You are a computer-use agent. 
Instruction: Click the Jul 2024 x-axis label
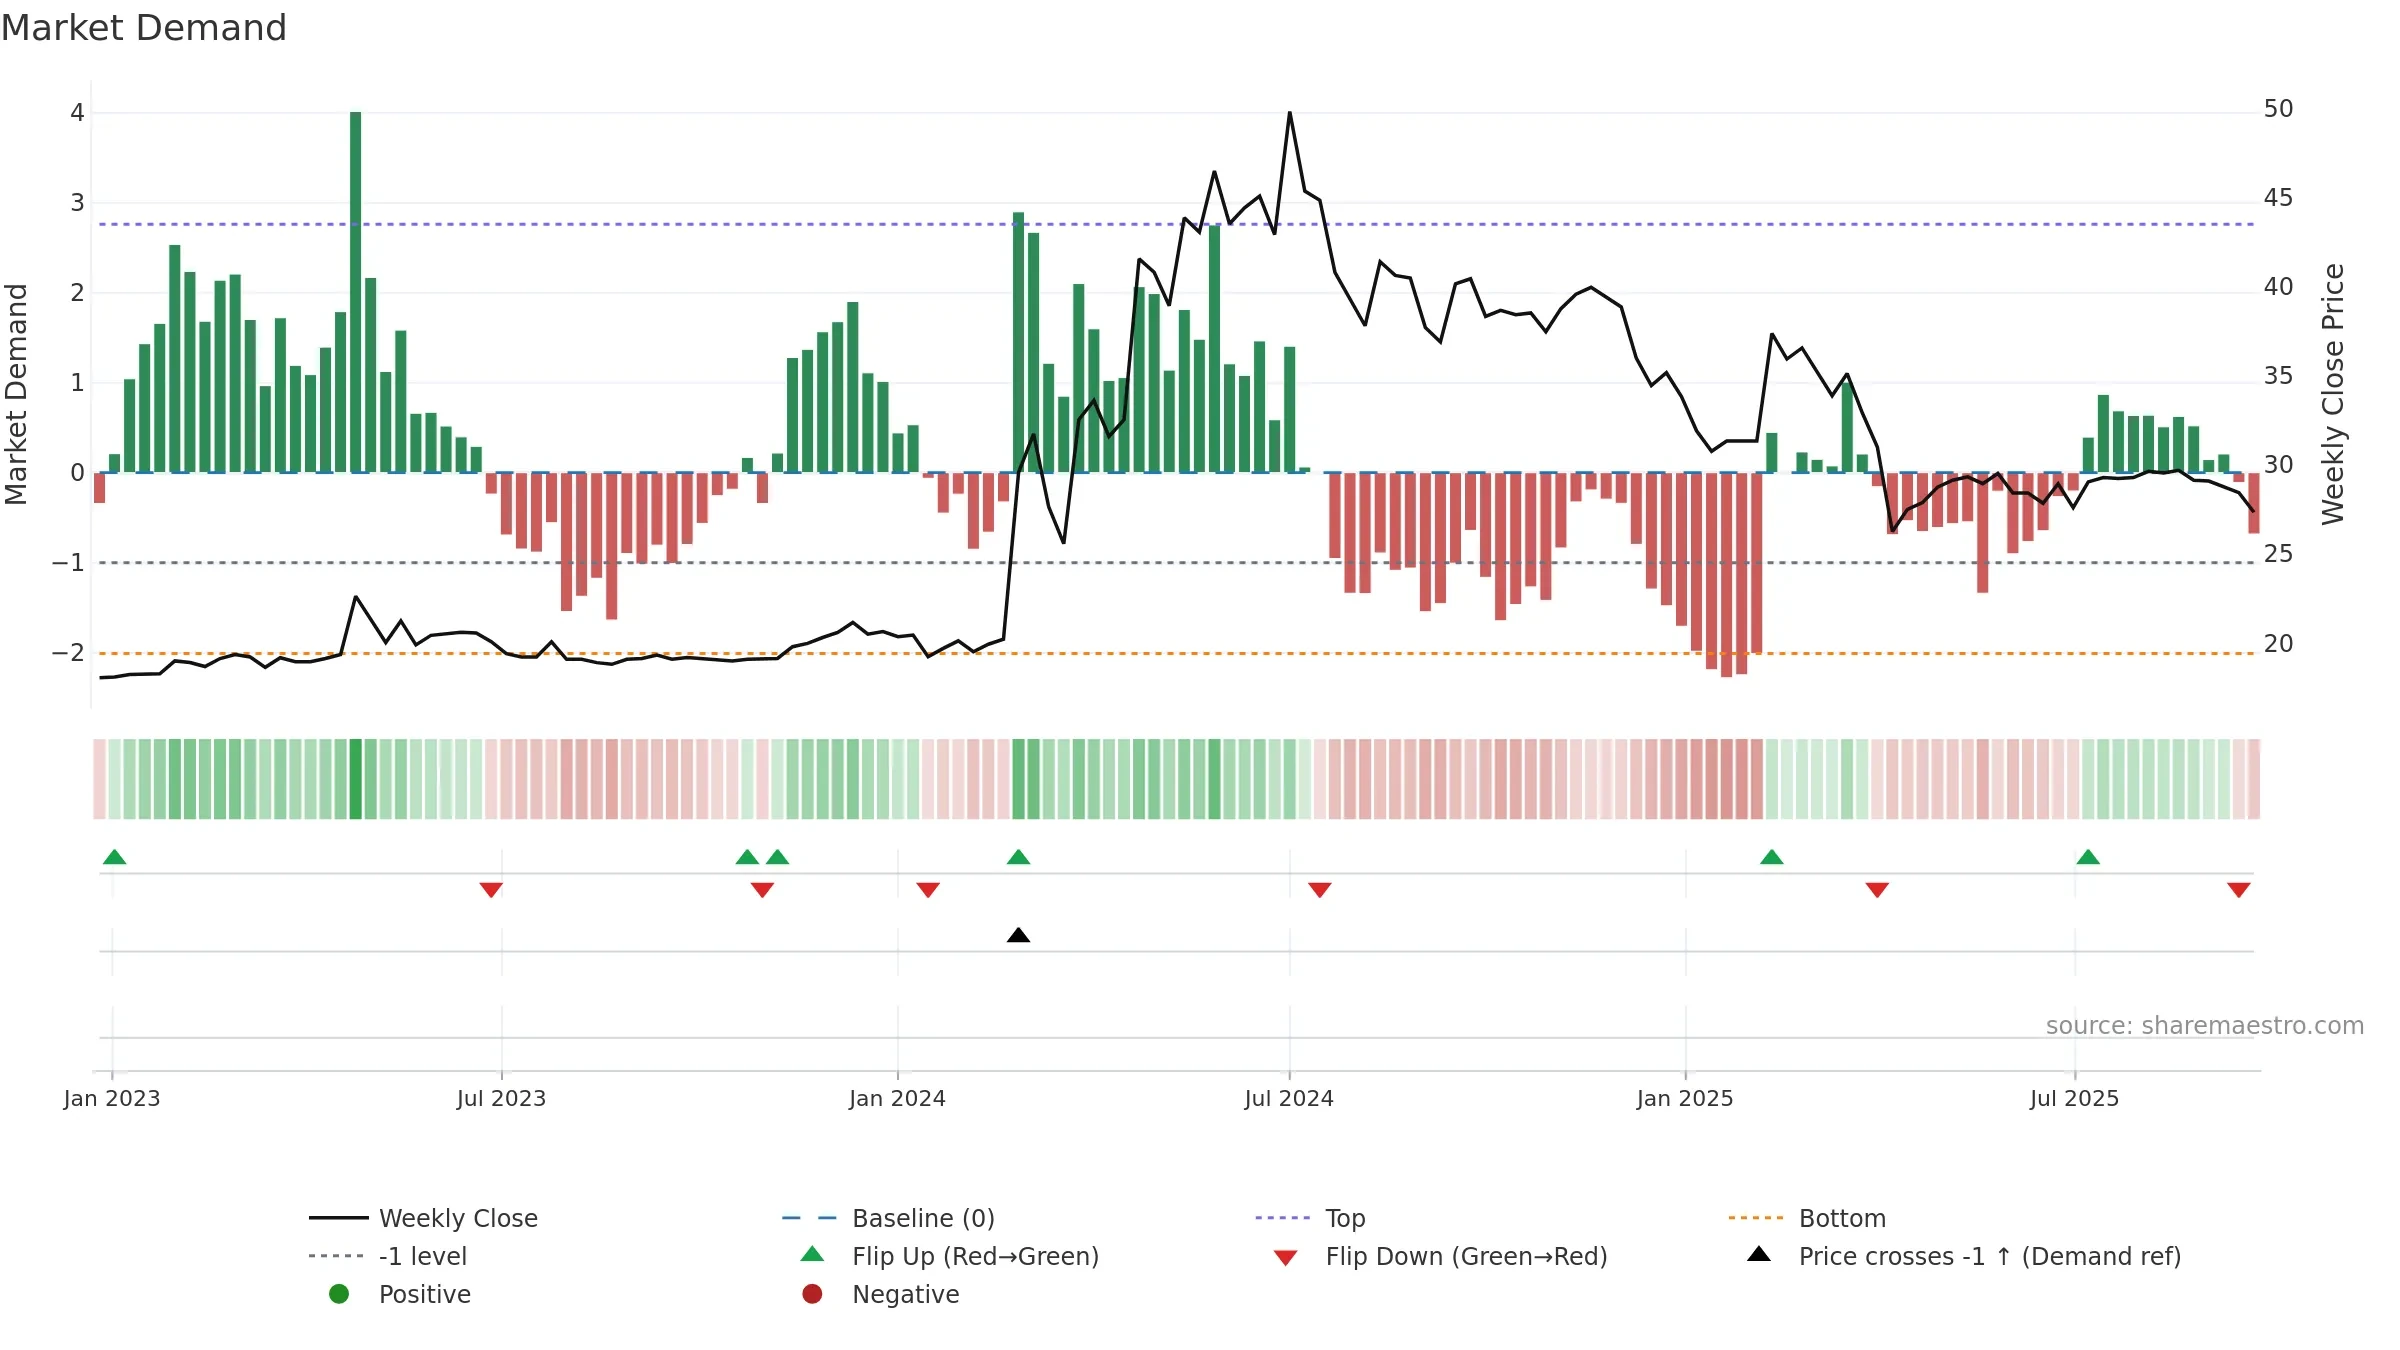(1289, 1098)
